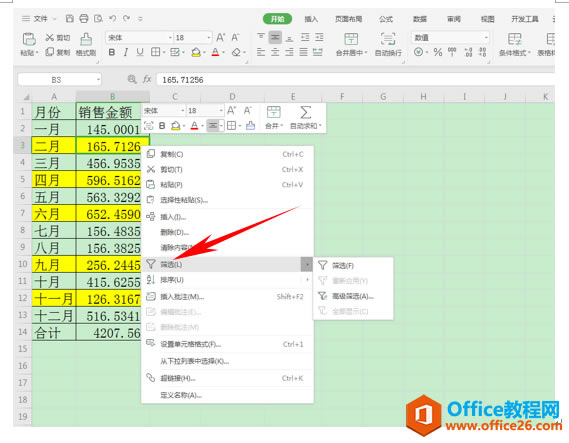Choose Advanced Filter (A) in submenu
569x443 pixels.
(353, 296)
